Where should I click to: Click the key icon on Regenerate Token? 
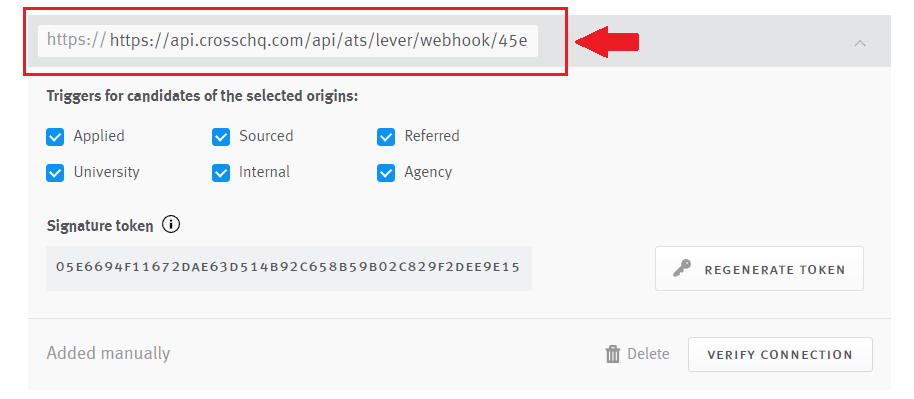pyautogui.click(x=681, y=268)
